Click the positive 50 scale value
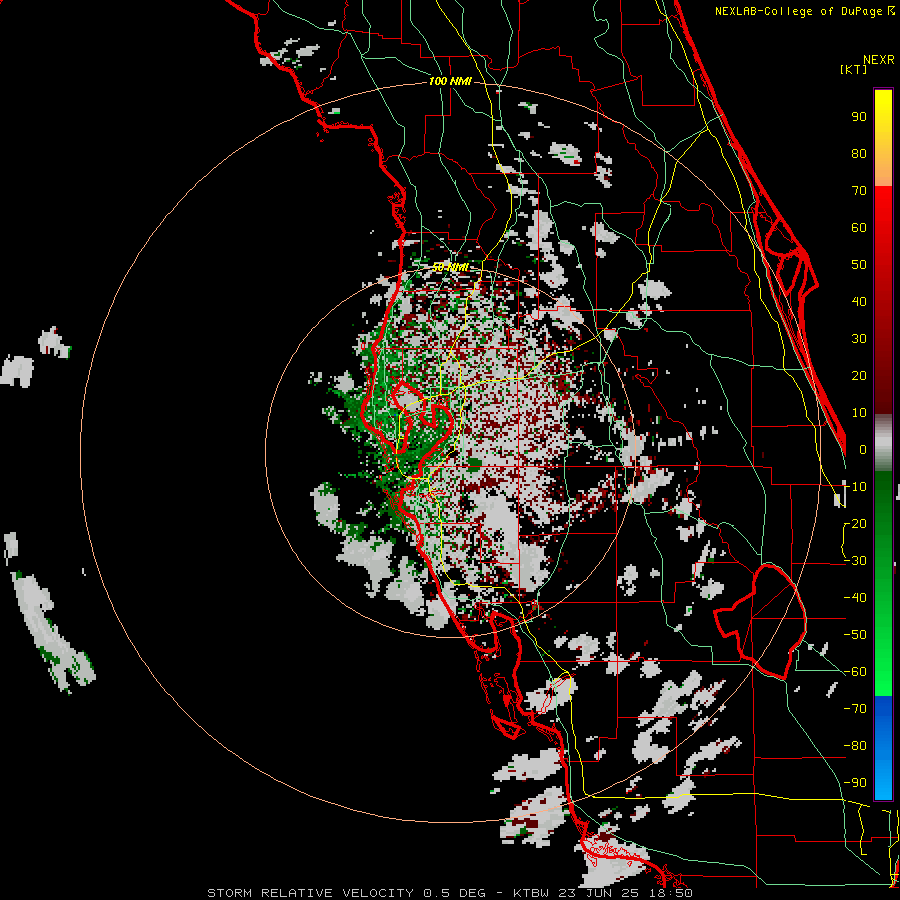 pyautogui.click(x=859, y=265)
